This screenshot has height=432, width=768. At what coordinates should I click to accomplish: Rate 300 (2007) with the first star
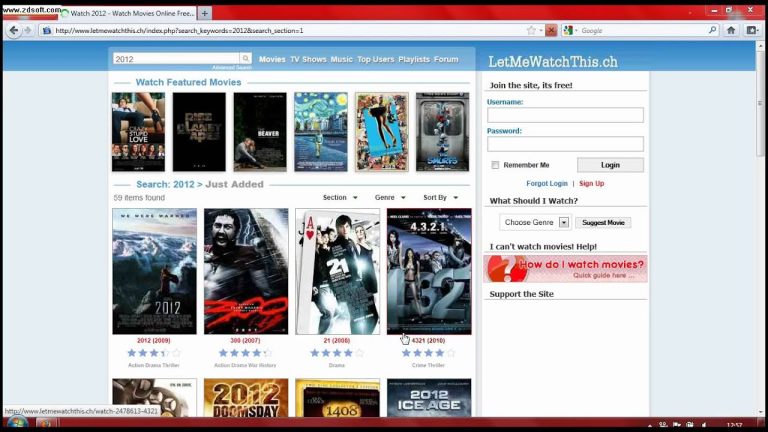(x=223, y=353)
